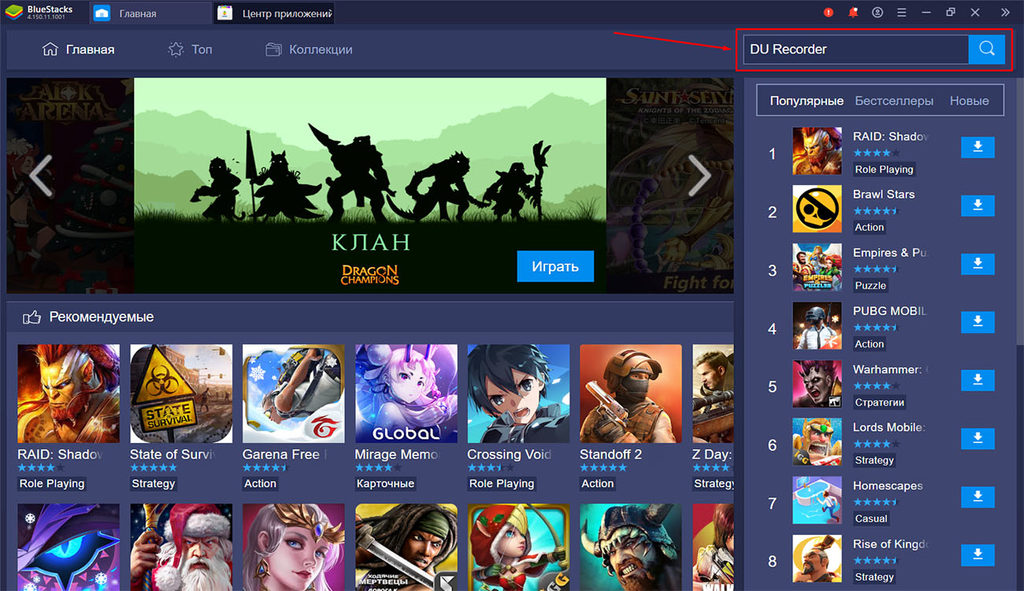This screenshot has height=591, width=1024.
Task: Download Warhammer from the list
Action: coord(978,380)
